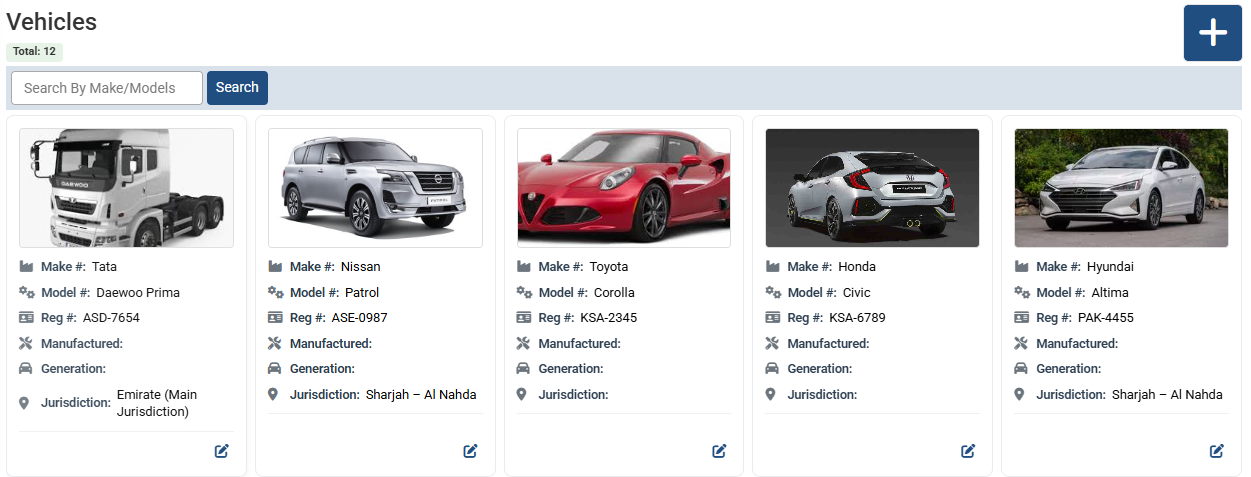Screen dimensions: 1251x477
Task: Select registration number ASD-7654
Action: click(x=111, y=318)
